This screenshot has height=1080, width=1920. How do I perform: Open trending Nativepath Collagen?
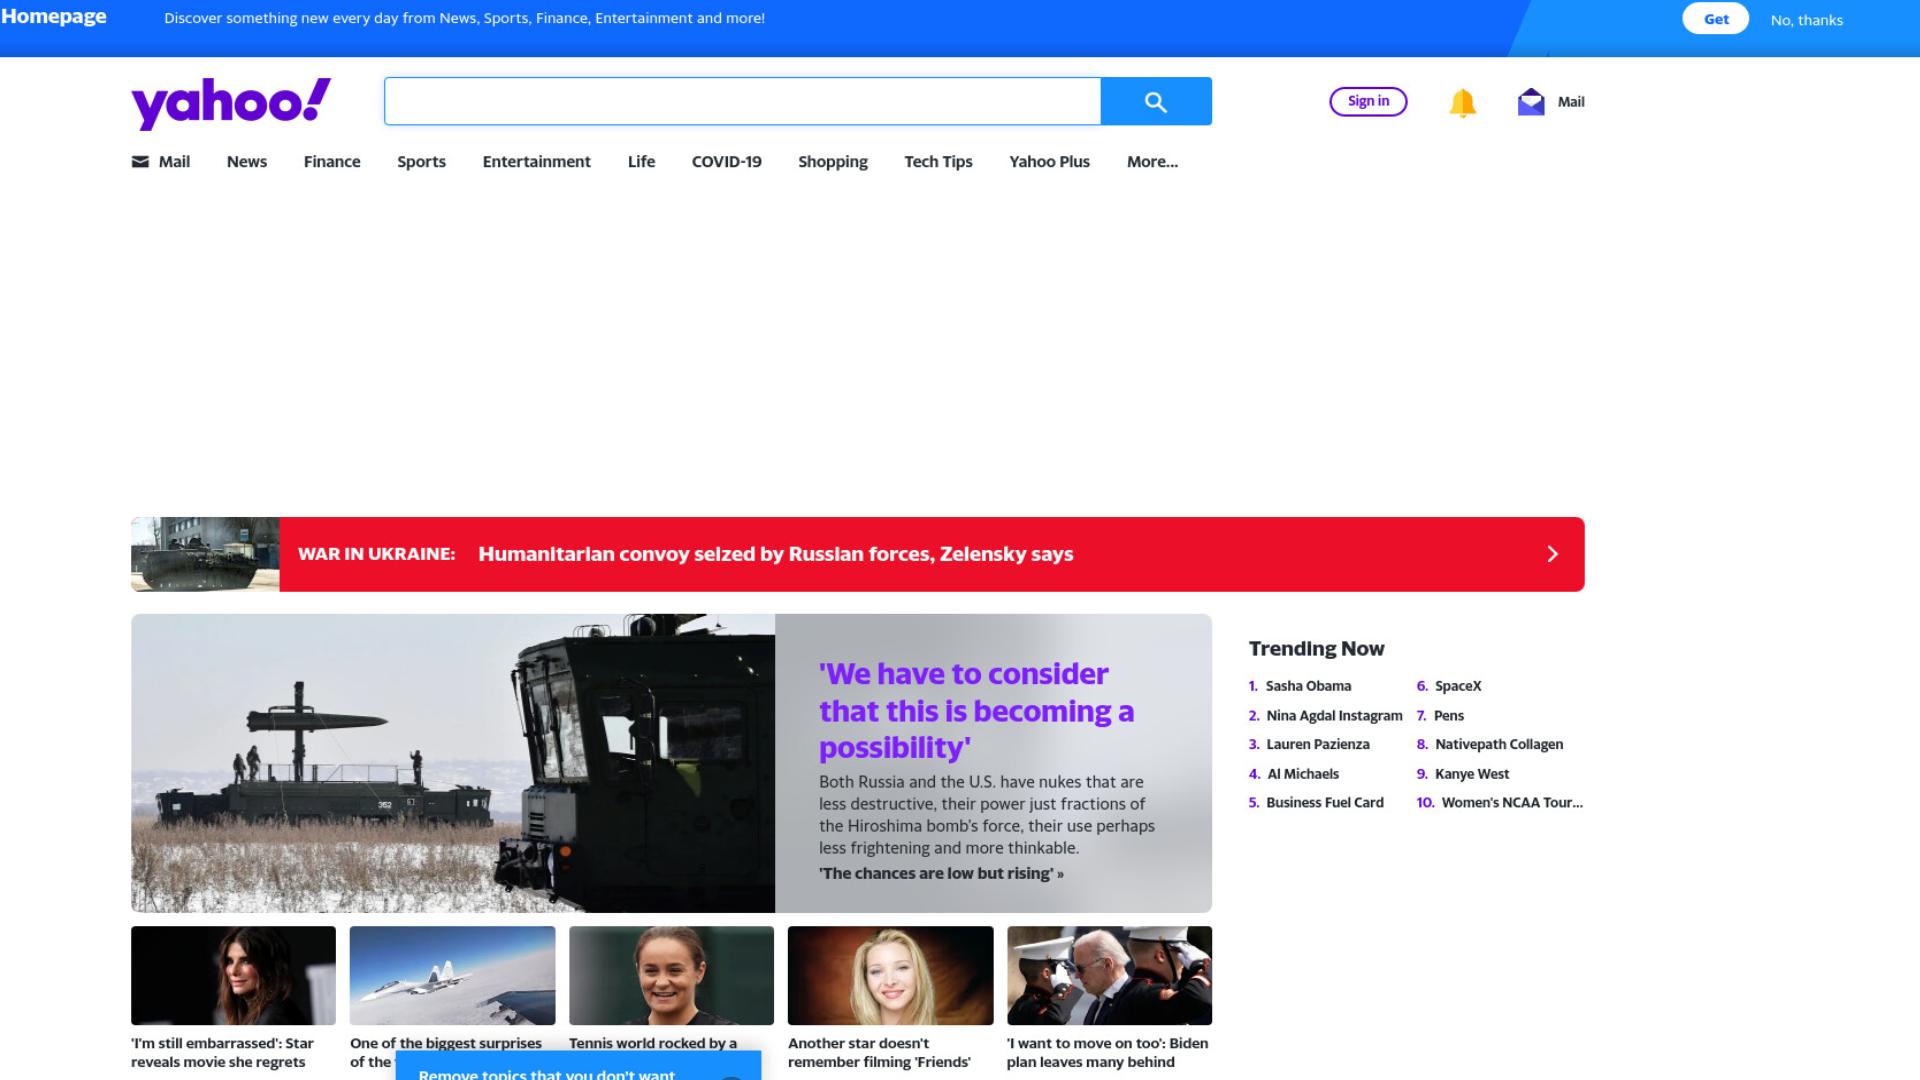click(x=1498, y=745)
